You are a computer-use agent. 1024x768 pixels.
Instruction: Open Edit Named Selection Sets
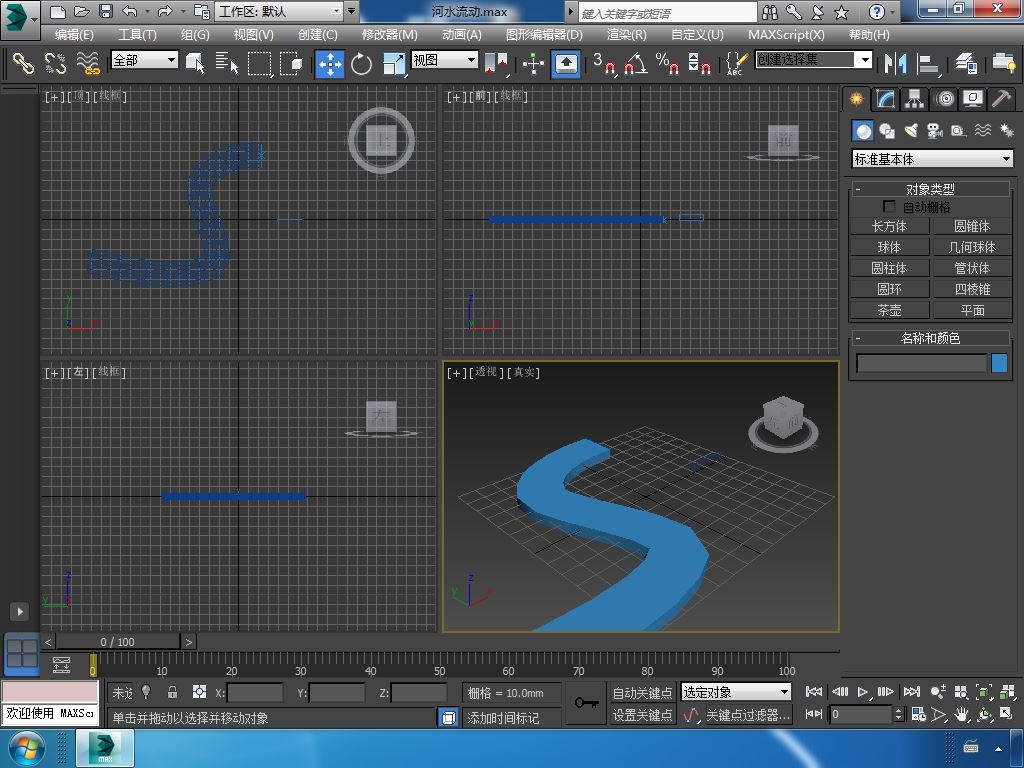736,63
